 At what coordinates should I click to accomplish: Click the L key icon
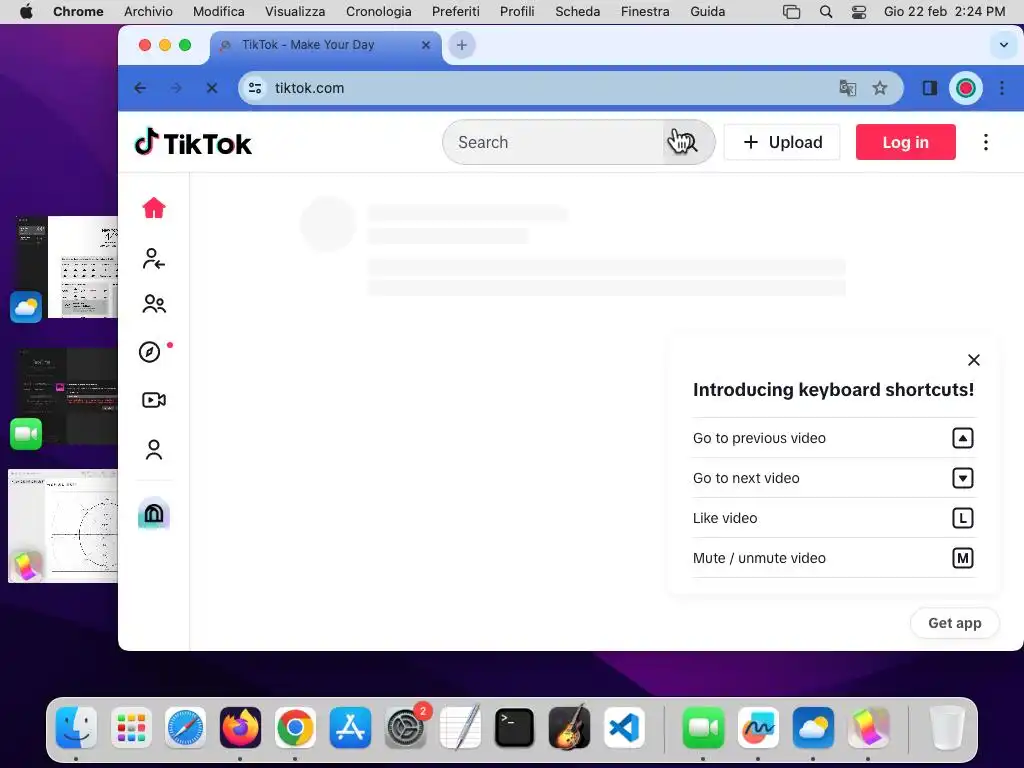pos(963,518)
